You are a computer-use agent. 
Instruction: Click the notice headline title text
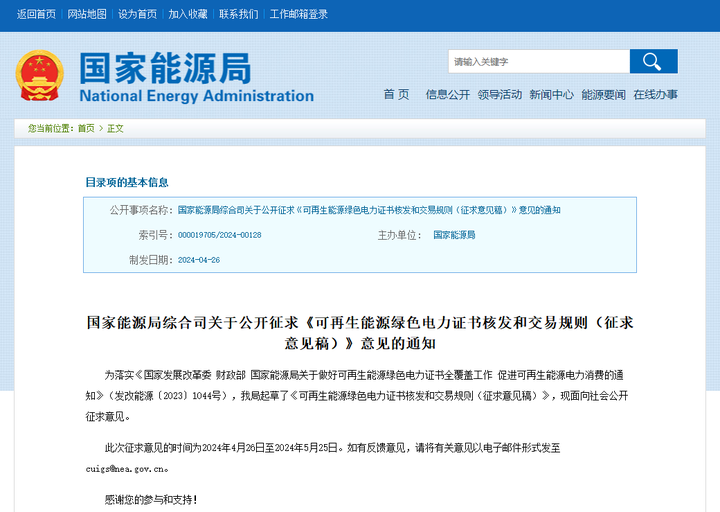pyautogui.click(x=360, y=332)
